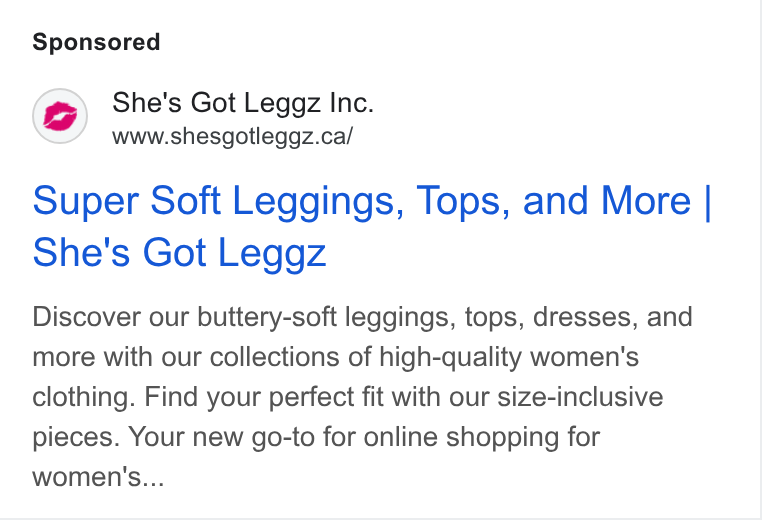The height and width of the screenshot is (520, 762).
Task: Click the word "Discover" starting the description
Action: click(x=87, y=317)
